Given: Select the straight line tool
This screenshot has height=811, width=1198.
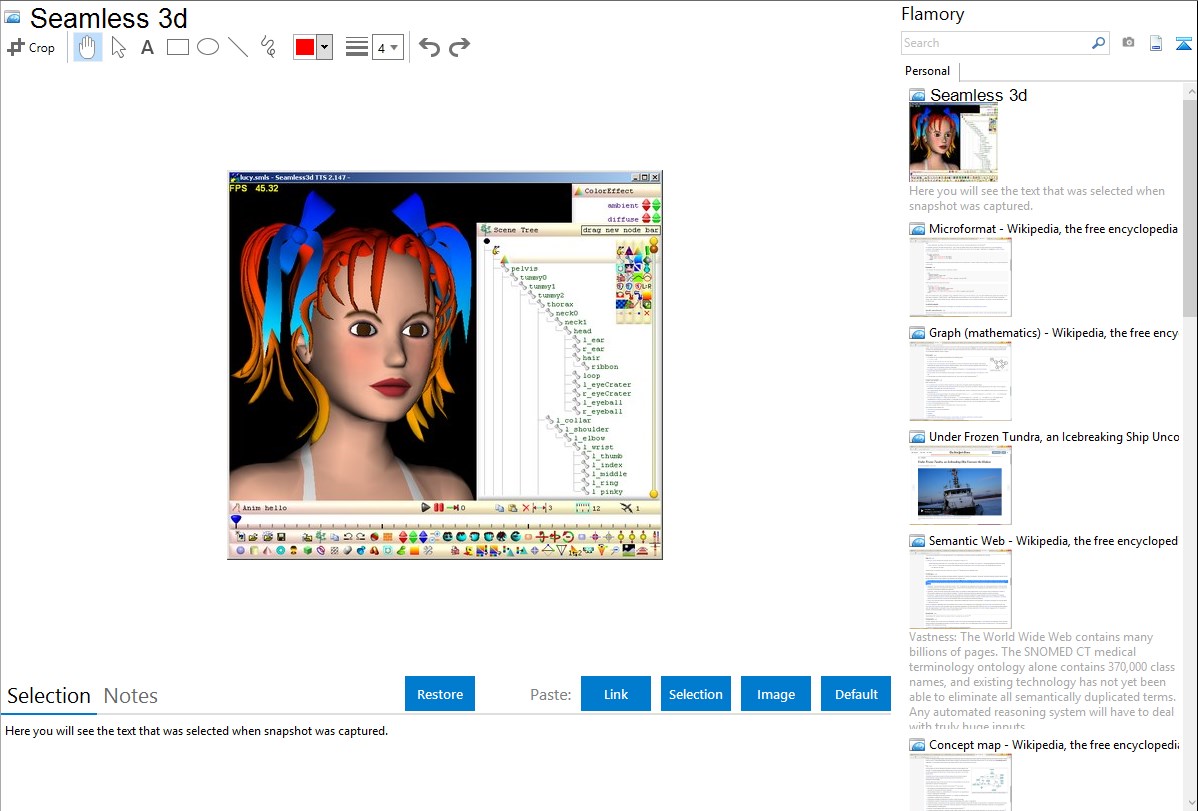Looking at the screenshot, I should [238, 47].
